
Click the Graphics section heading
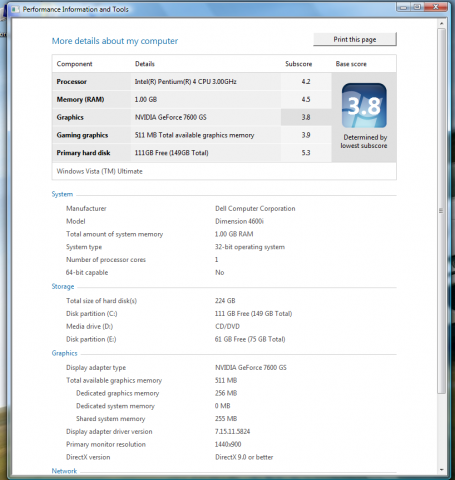click(65, 353)
